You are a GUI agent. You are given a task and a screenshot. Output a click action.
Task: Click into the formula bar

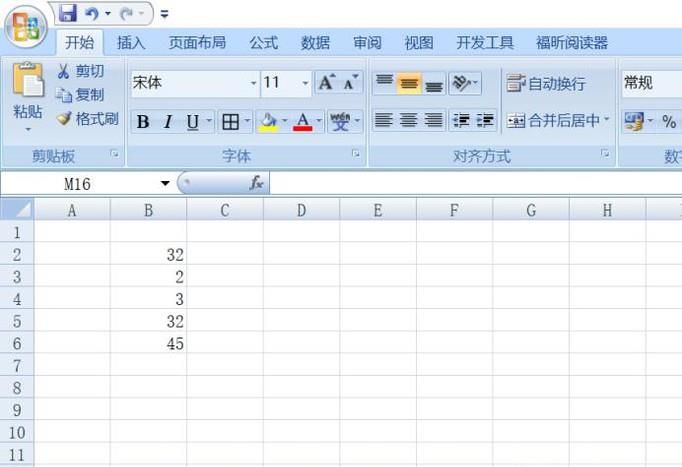(x=476, y=183)
